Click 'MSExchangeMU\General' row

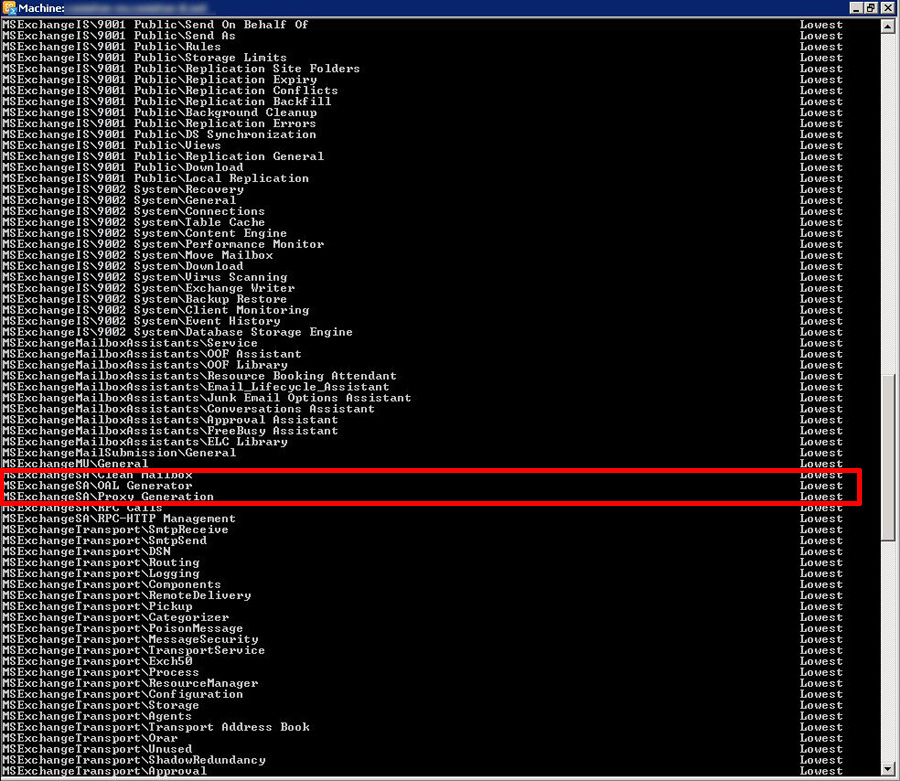422,464
